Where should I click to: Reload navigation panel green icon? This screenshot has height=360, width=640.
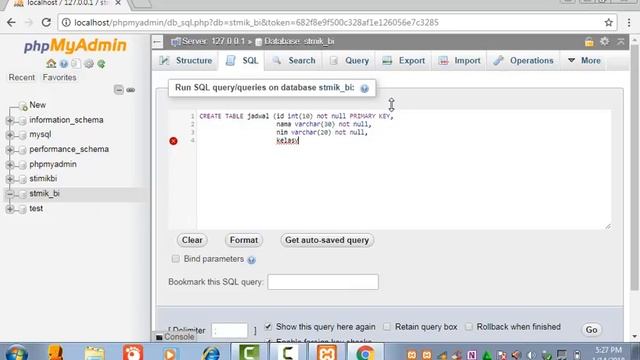(101, 64)
